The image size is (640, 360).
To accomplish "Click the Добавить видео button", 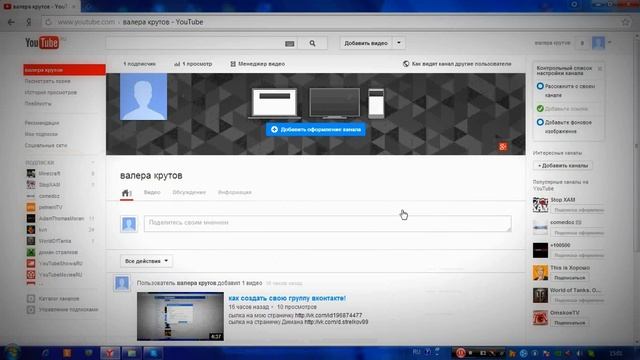I will point(366,43).
